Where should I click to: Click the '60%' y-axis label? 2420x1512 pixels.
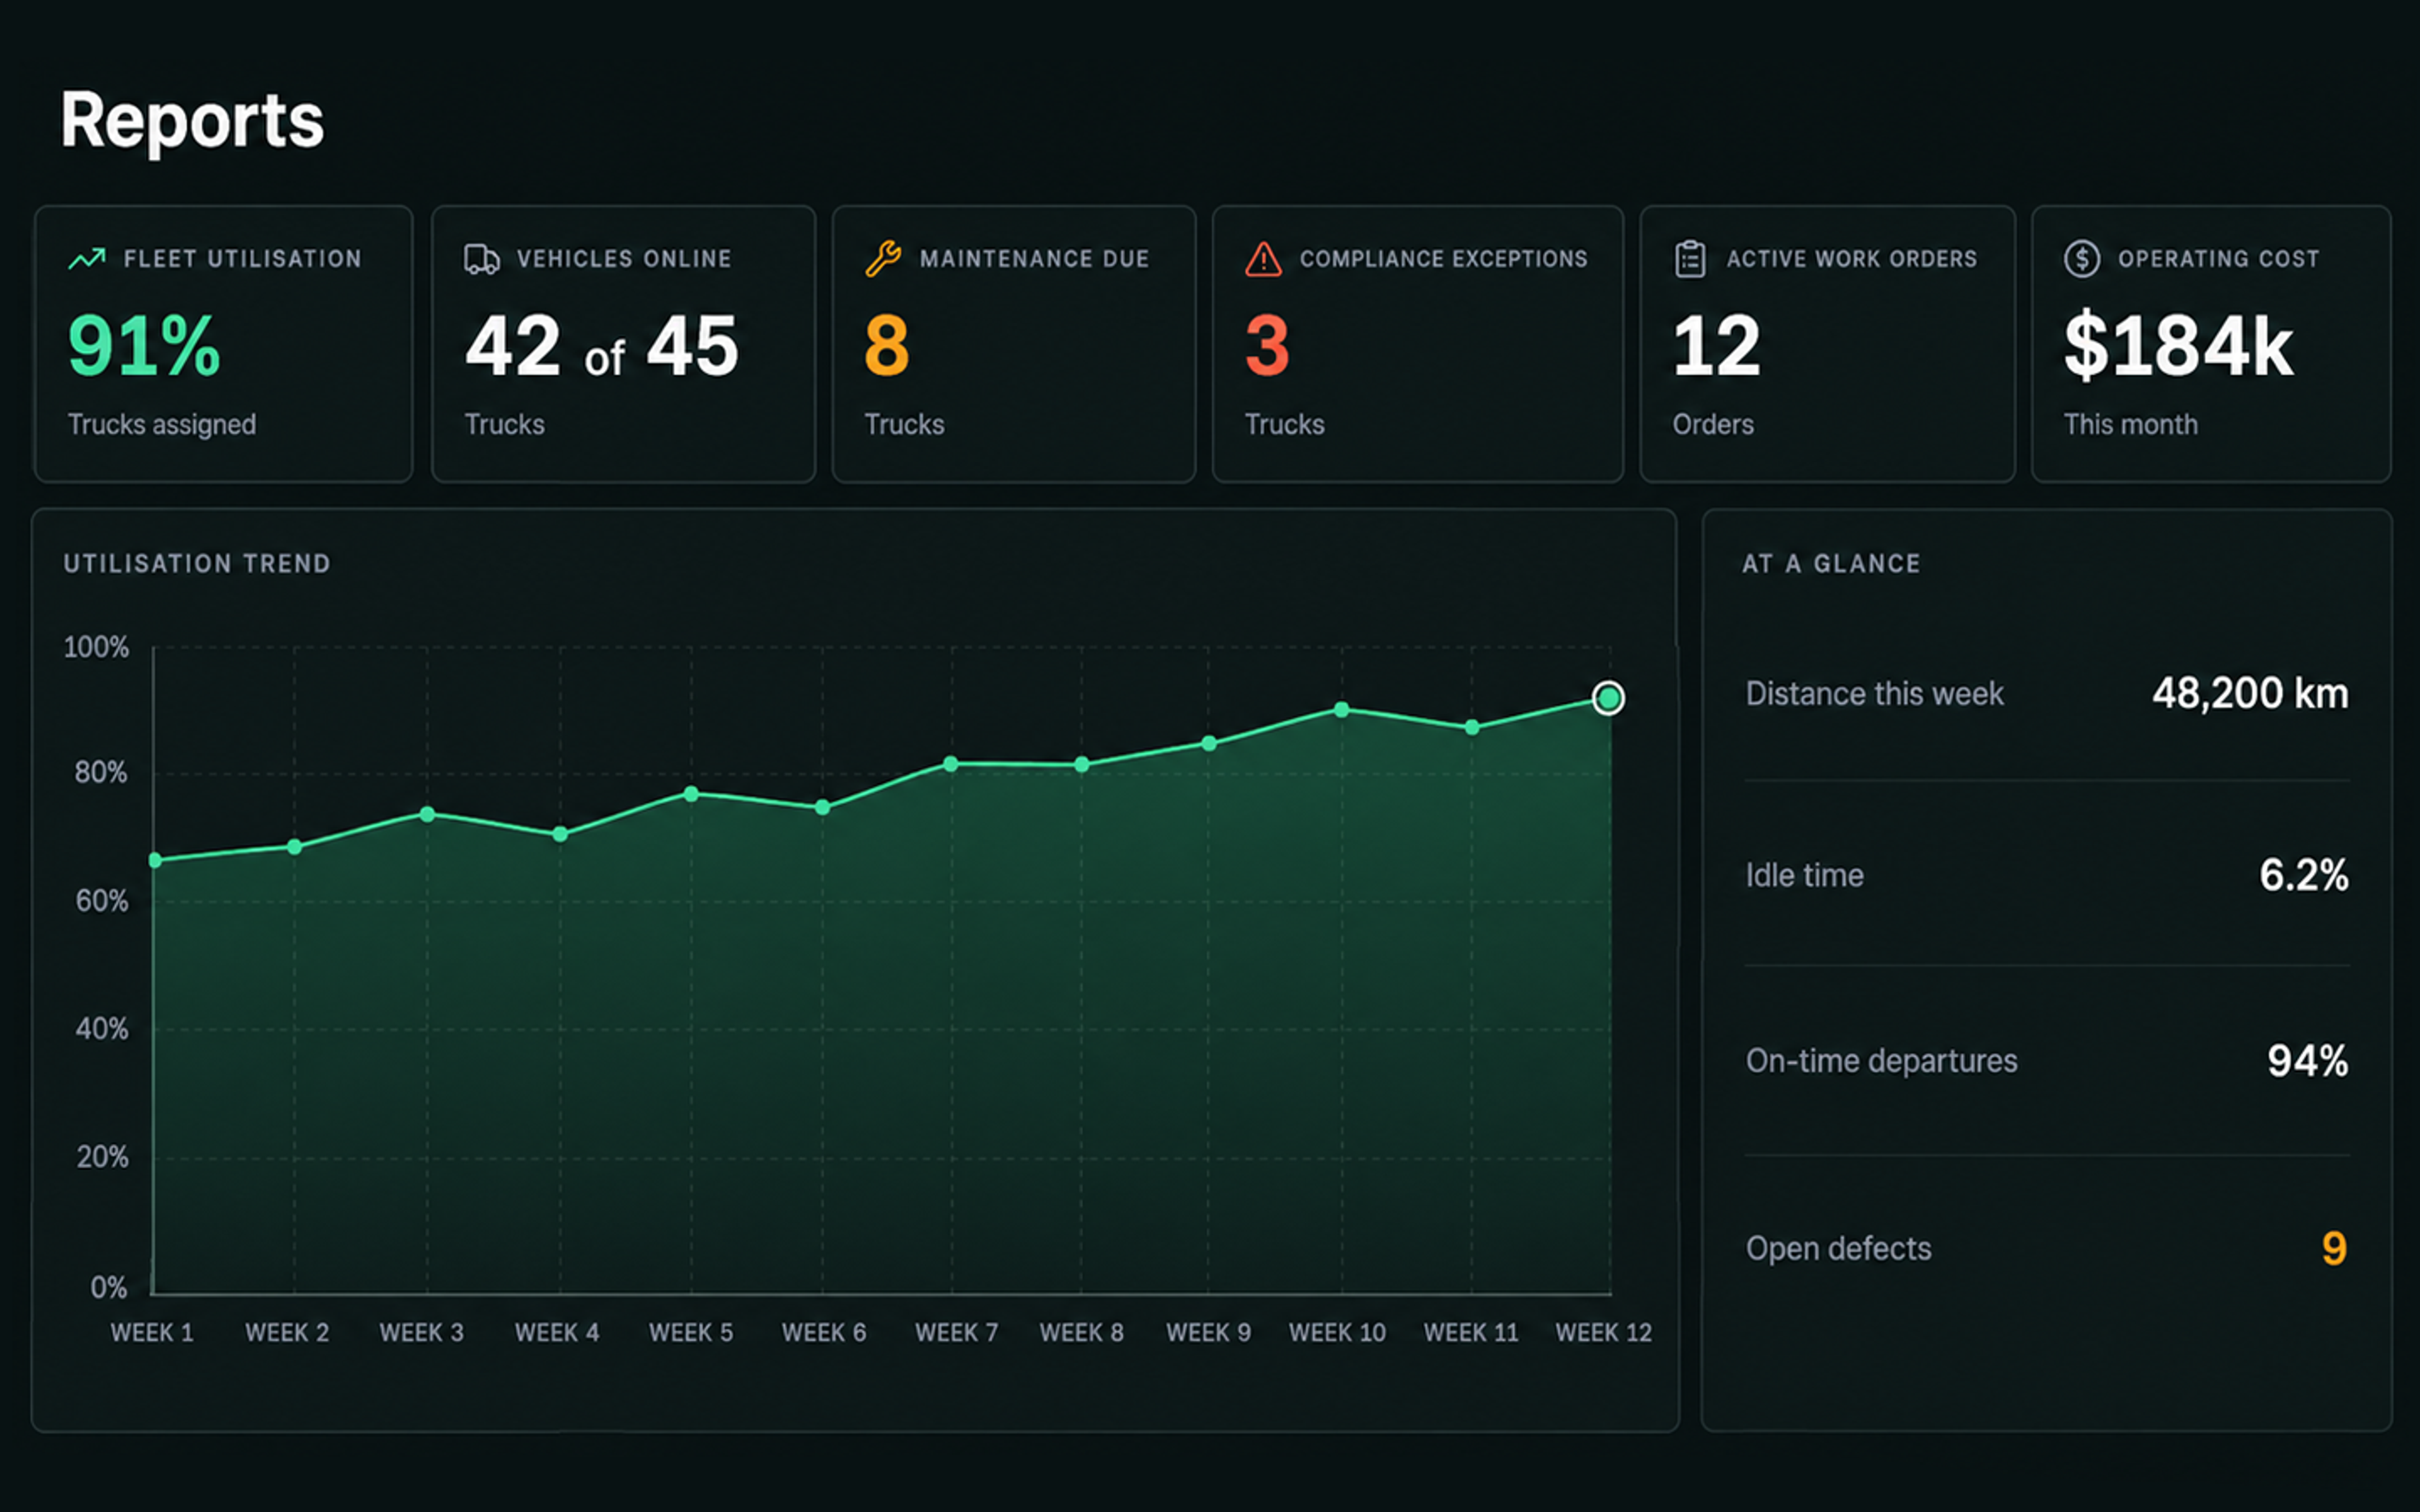point(102,902)
